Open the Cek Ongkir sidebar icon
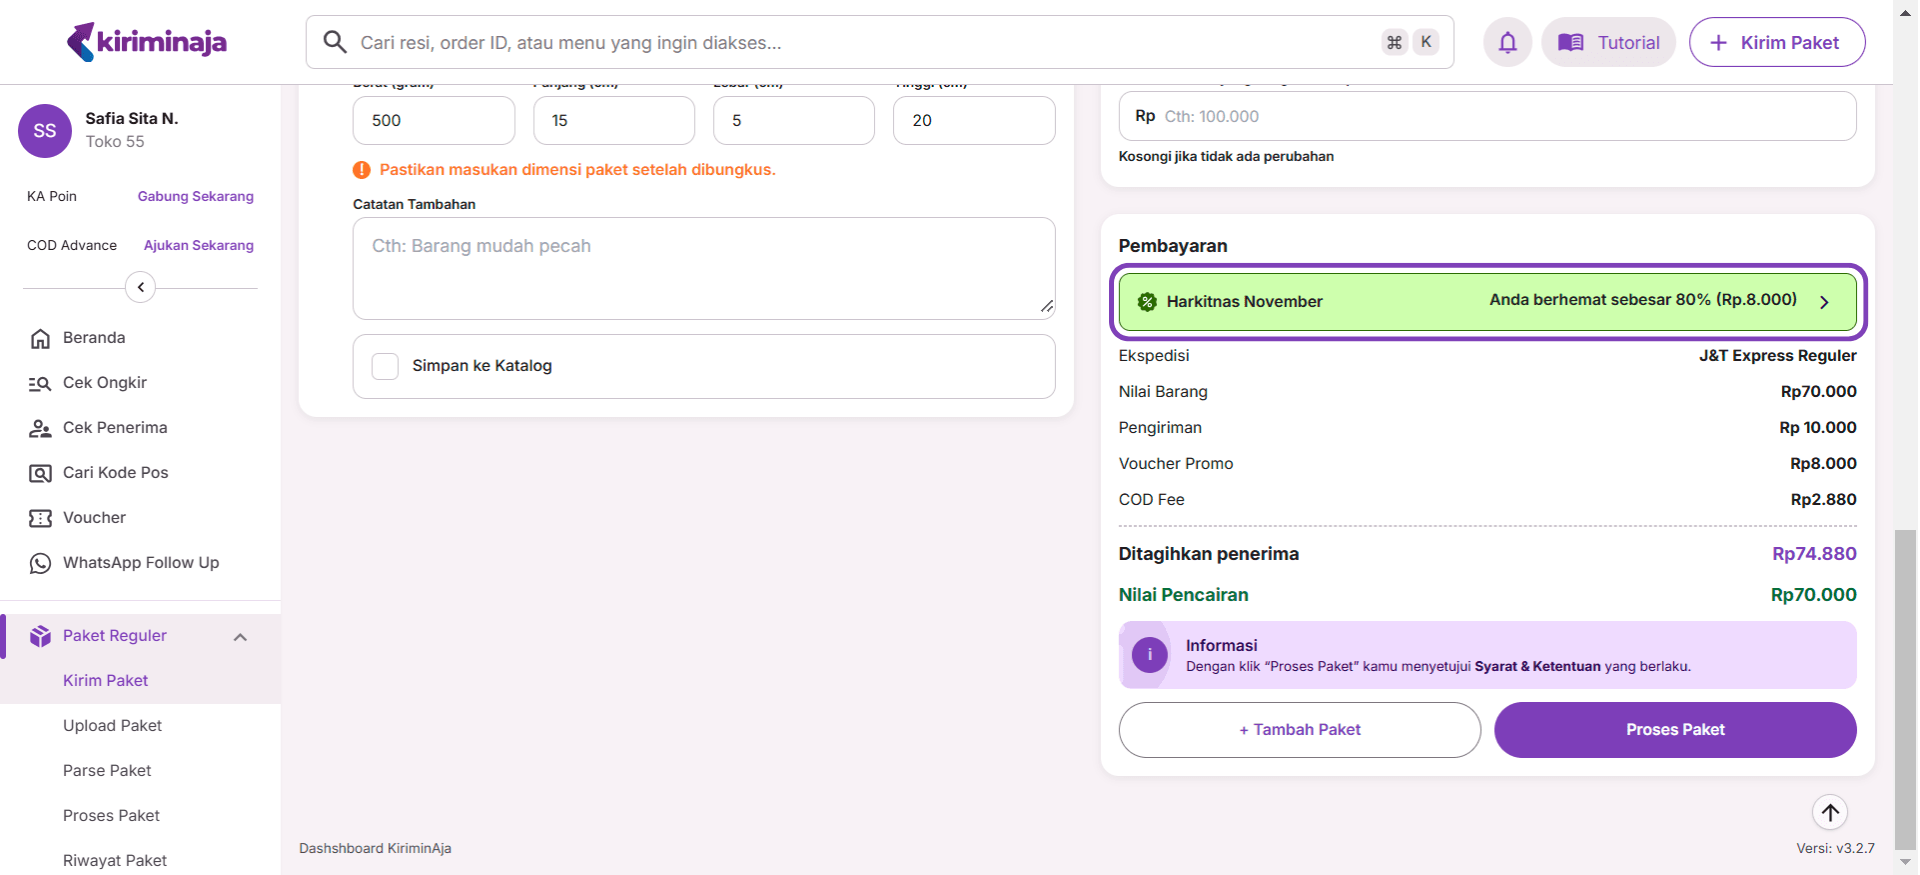Screen dimensions: 1920x875 [x=40, y=384]
